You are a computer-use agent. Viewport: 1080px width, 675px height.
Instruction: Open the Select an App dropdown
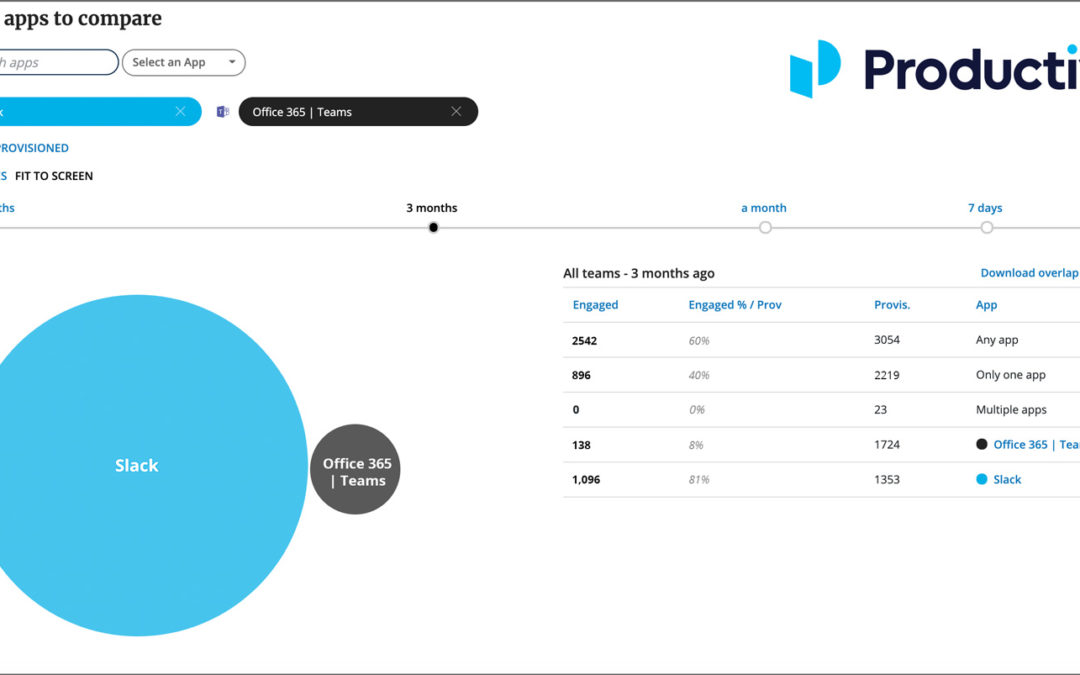(x=184, y=62)
